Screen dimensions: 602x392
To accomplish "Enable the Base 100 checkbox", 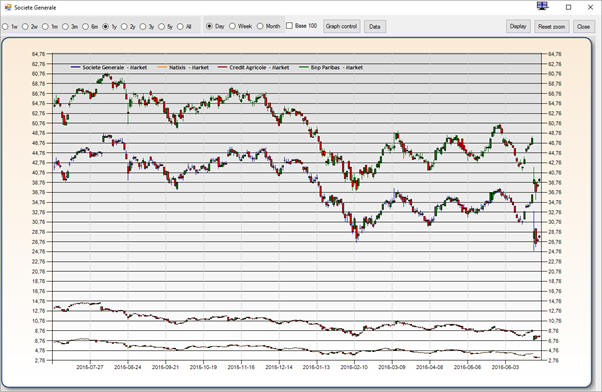I will pos(289,26).
